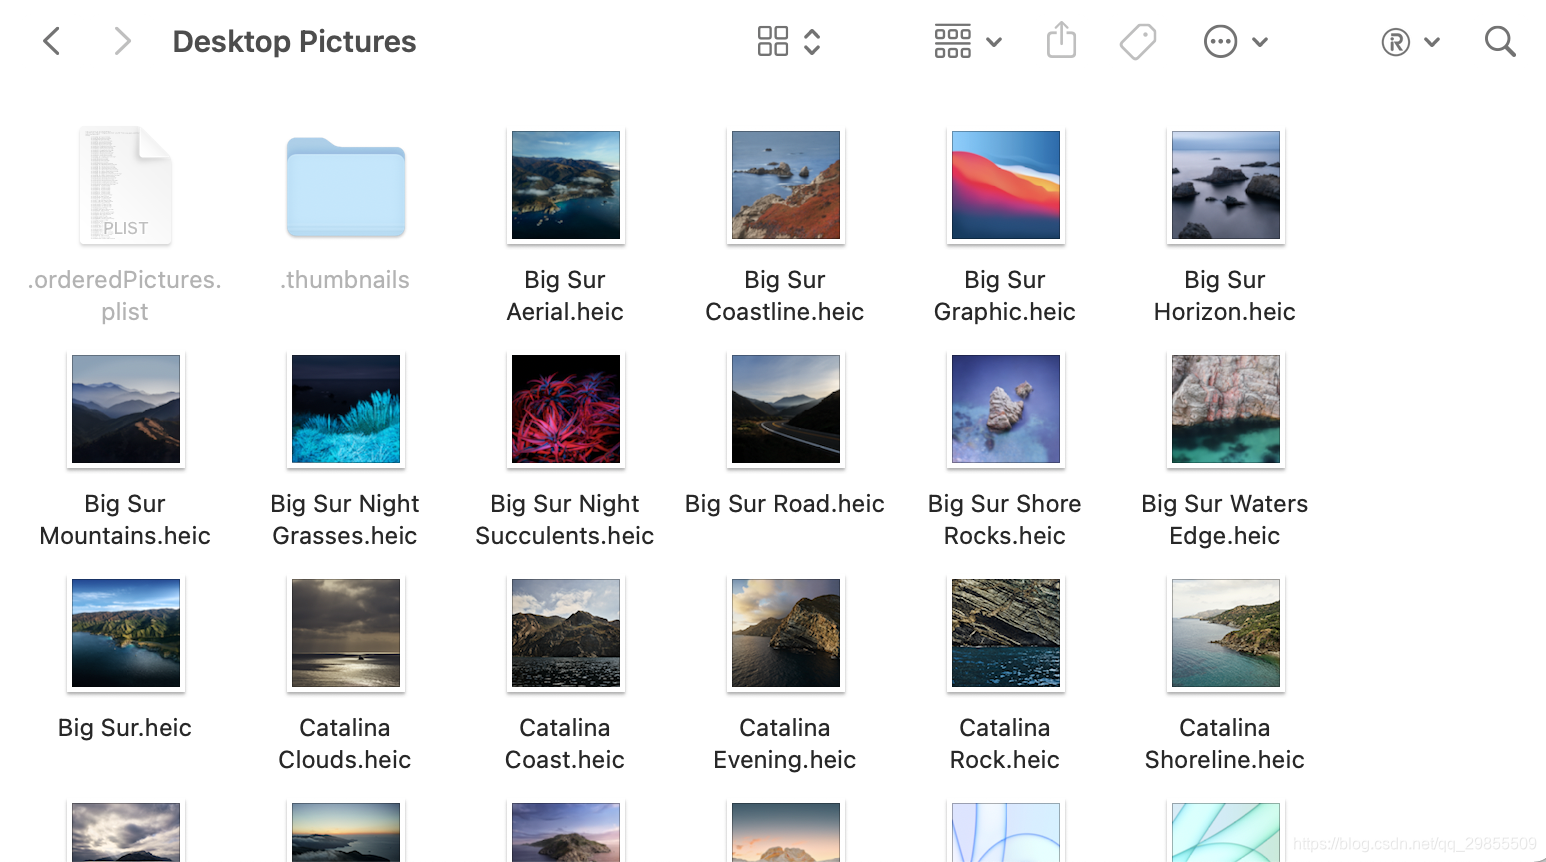Click the Share toolbar icon
The height and width of the screenshot is (862, 1546).
(x=1061, y=40)
